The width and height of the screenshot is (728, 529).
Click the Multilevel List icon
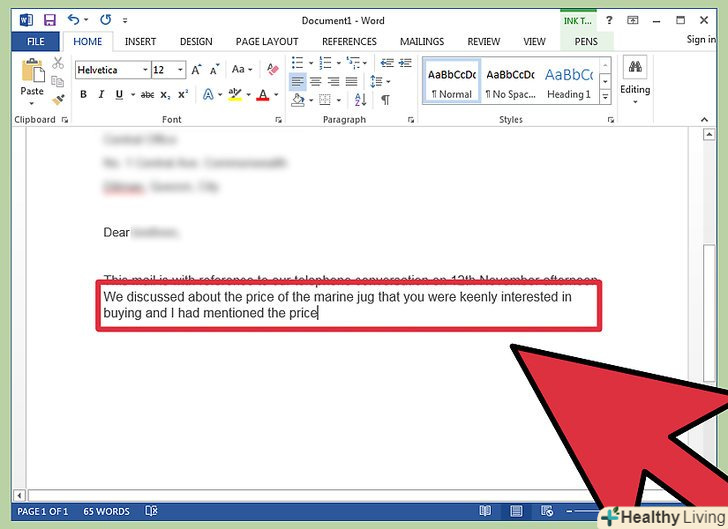353,62
